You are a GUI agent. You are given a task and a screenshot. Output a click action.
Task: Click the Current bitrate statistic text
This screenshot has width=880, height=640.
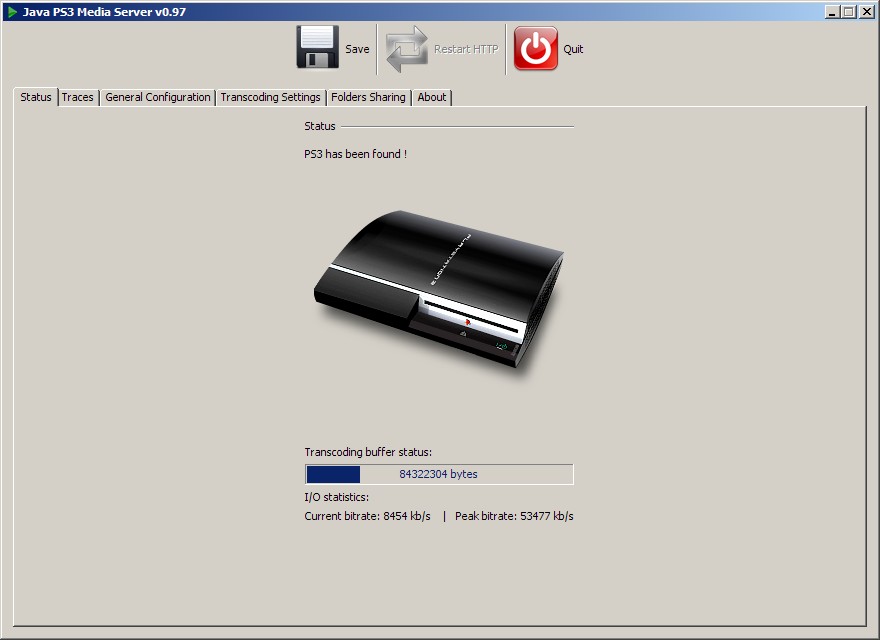click(x=367, y=516)
